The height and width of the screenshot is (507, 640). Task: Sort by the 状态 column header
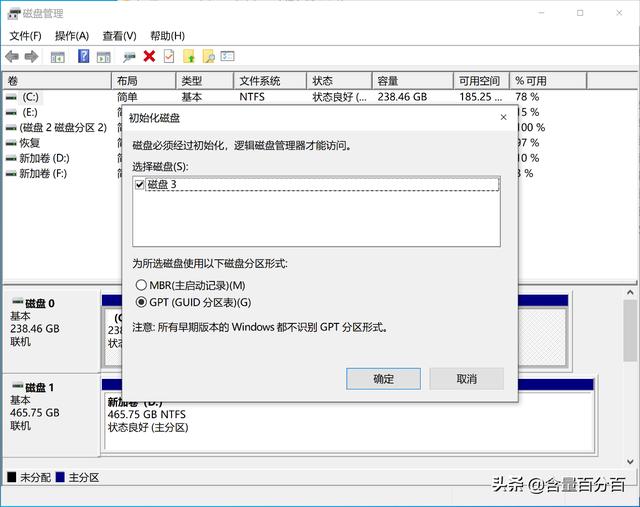340,81
